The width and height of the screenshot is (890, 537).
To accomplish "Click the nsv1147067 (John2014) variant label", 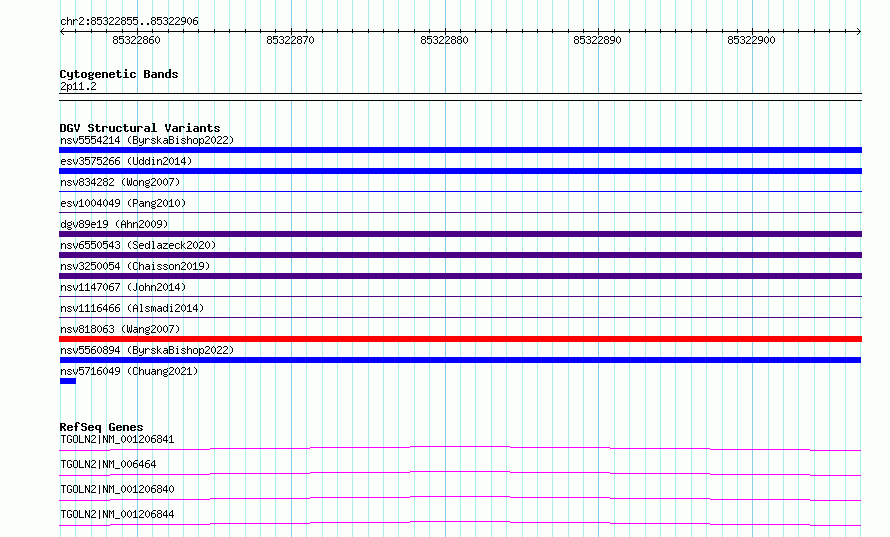I will pyautogui.click(x=123, y=287).
